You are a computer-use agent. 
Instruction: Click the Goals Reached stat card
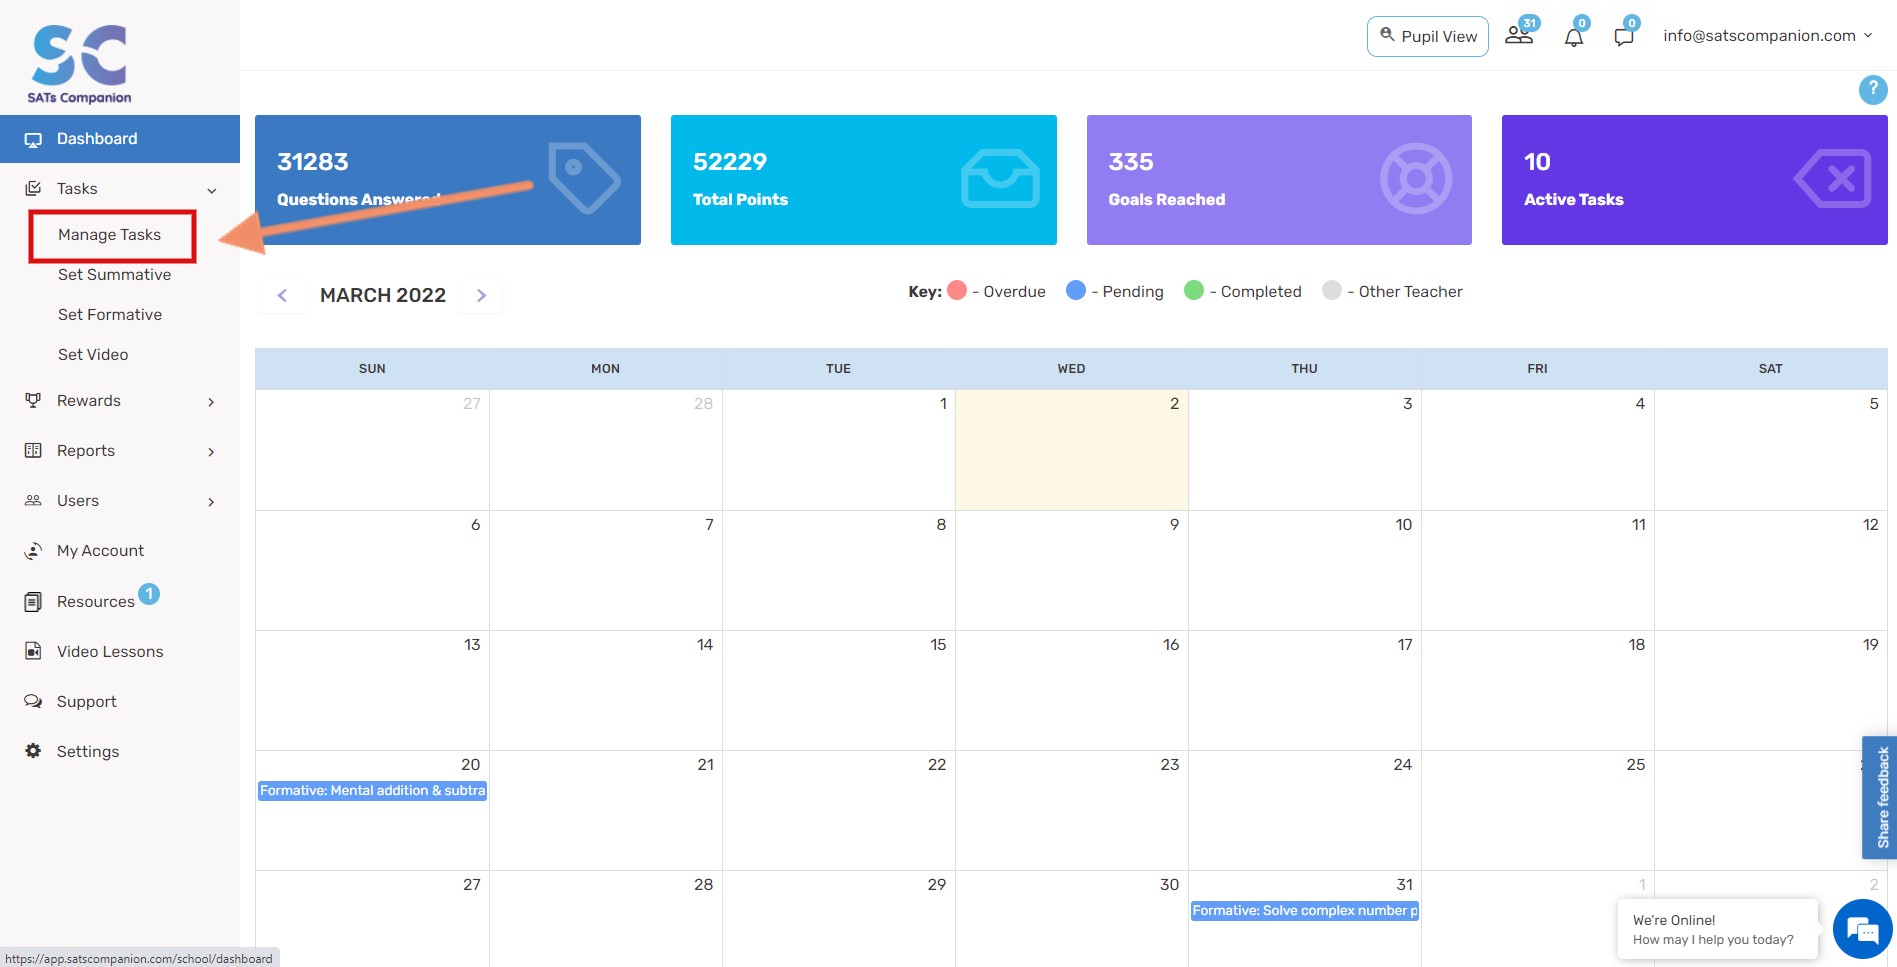(x=1279, y=180)
